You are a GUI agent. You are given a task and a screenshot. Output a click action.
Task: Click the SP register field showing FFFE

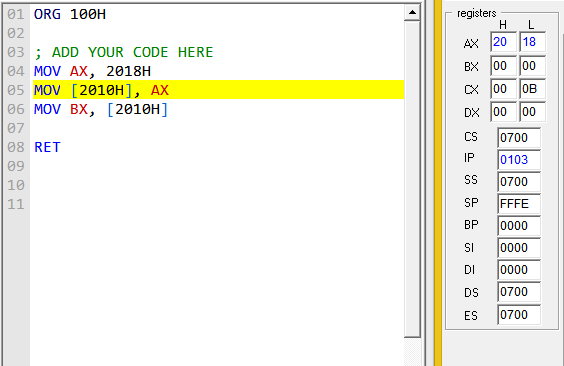coord(519,204)
